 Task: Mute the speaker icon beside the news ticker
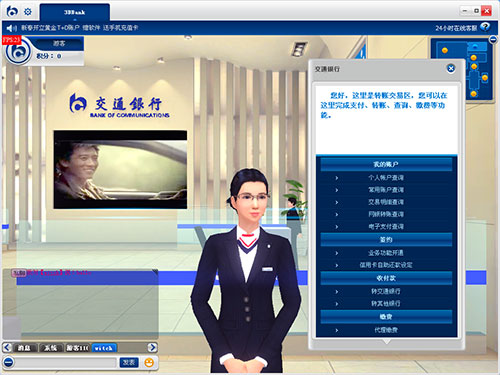coord(11,28)
